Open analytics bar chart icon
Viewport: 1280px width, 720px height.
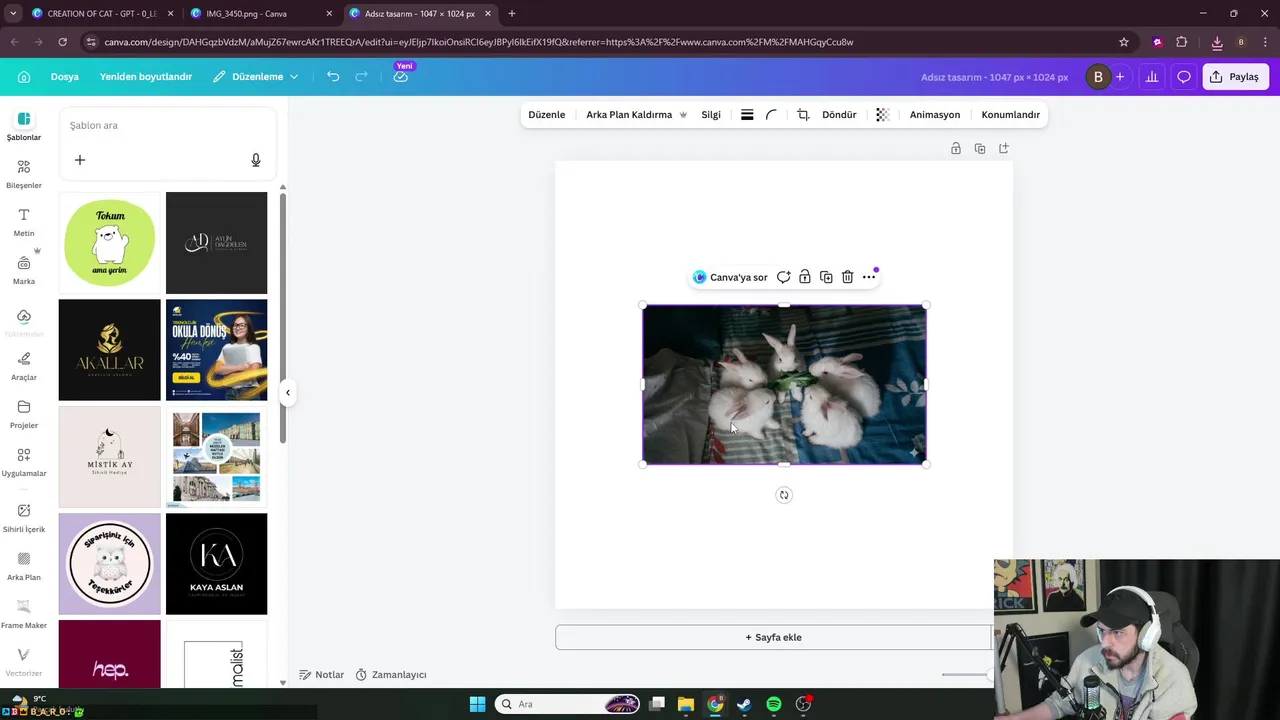coord(1152,77)
